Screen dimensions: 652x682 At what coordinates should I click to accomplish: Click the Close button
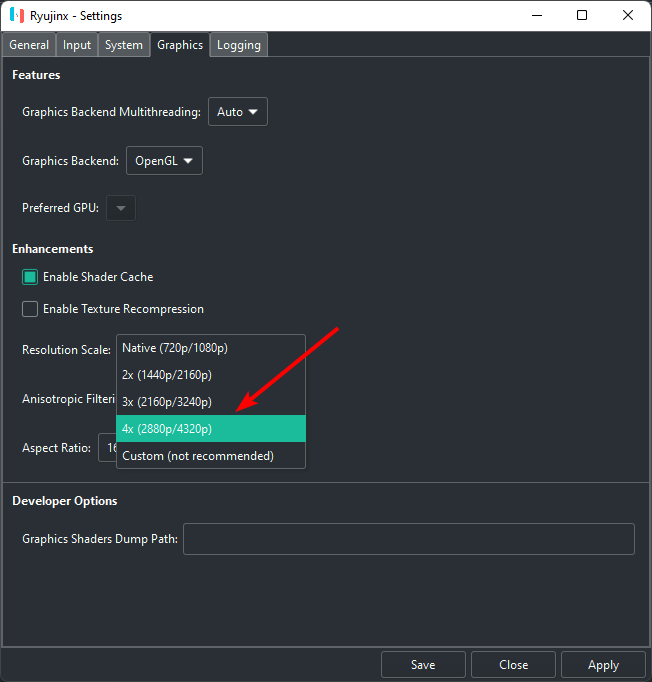pyautogui.click(x=513, y=665)
